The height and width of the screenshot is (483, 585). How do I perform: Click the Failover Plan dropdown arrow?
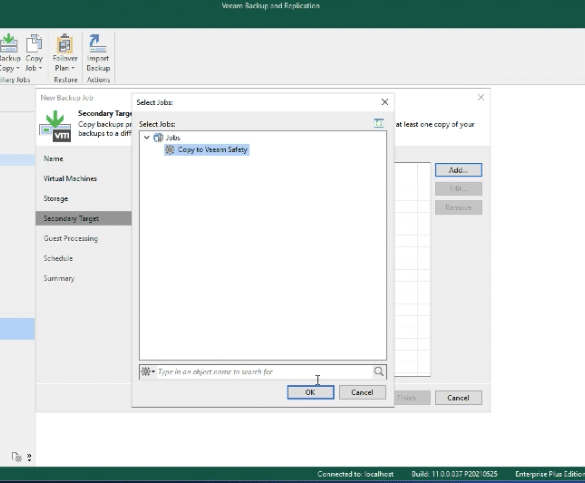coord(73,68)
